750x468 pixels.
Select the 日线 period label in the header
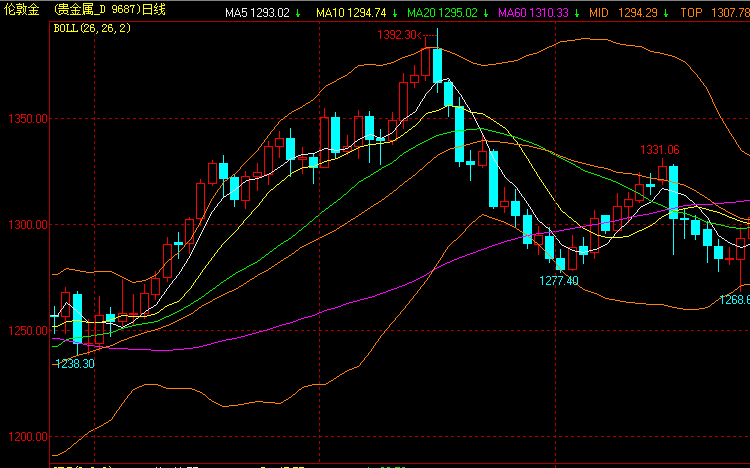pyautogui.click(x=154, y=10)
